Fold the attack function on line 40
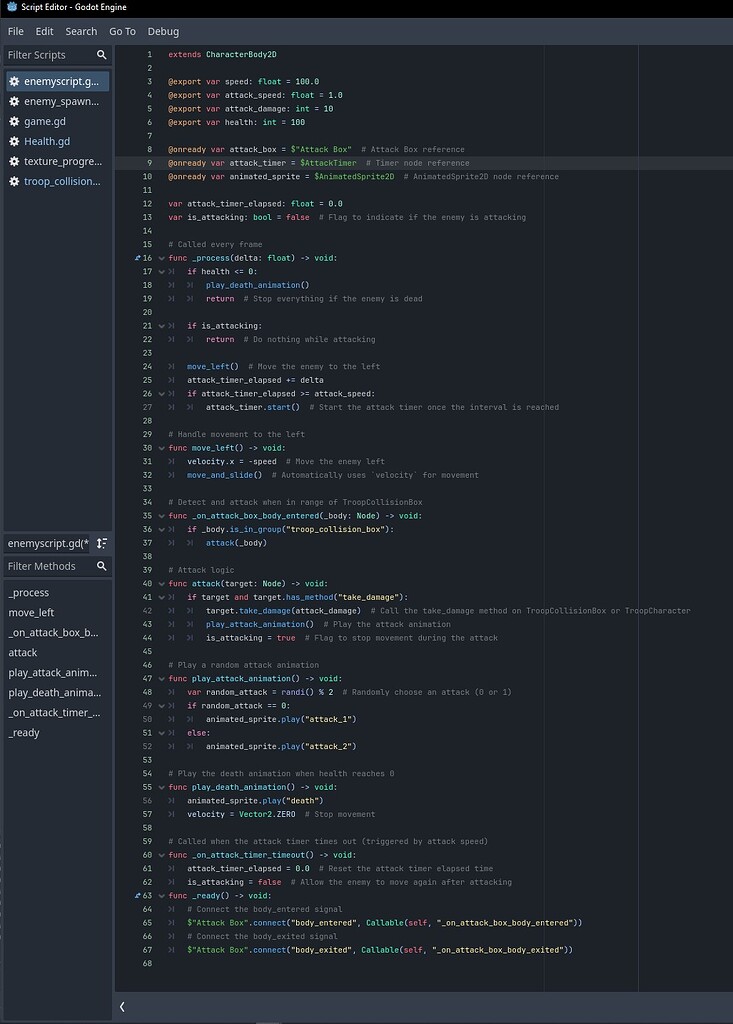The height and width of the screenshot is (1024, 733). [159, 584]
